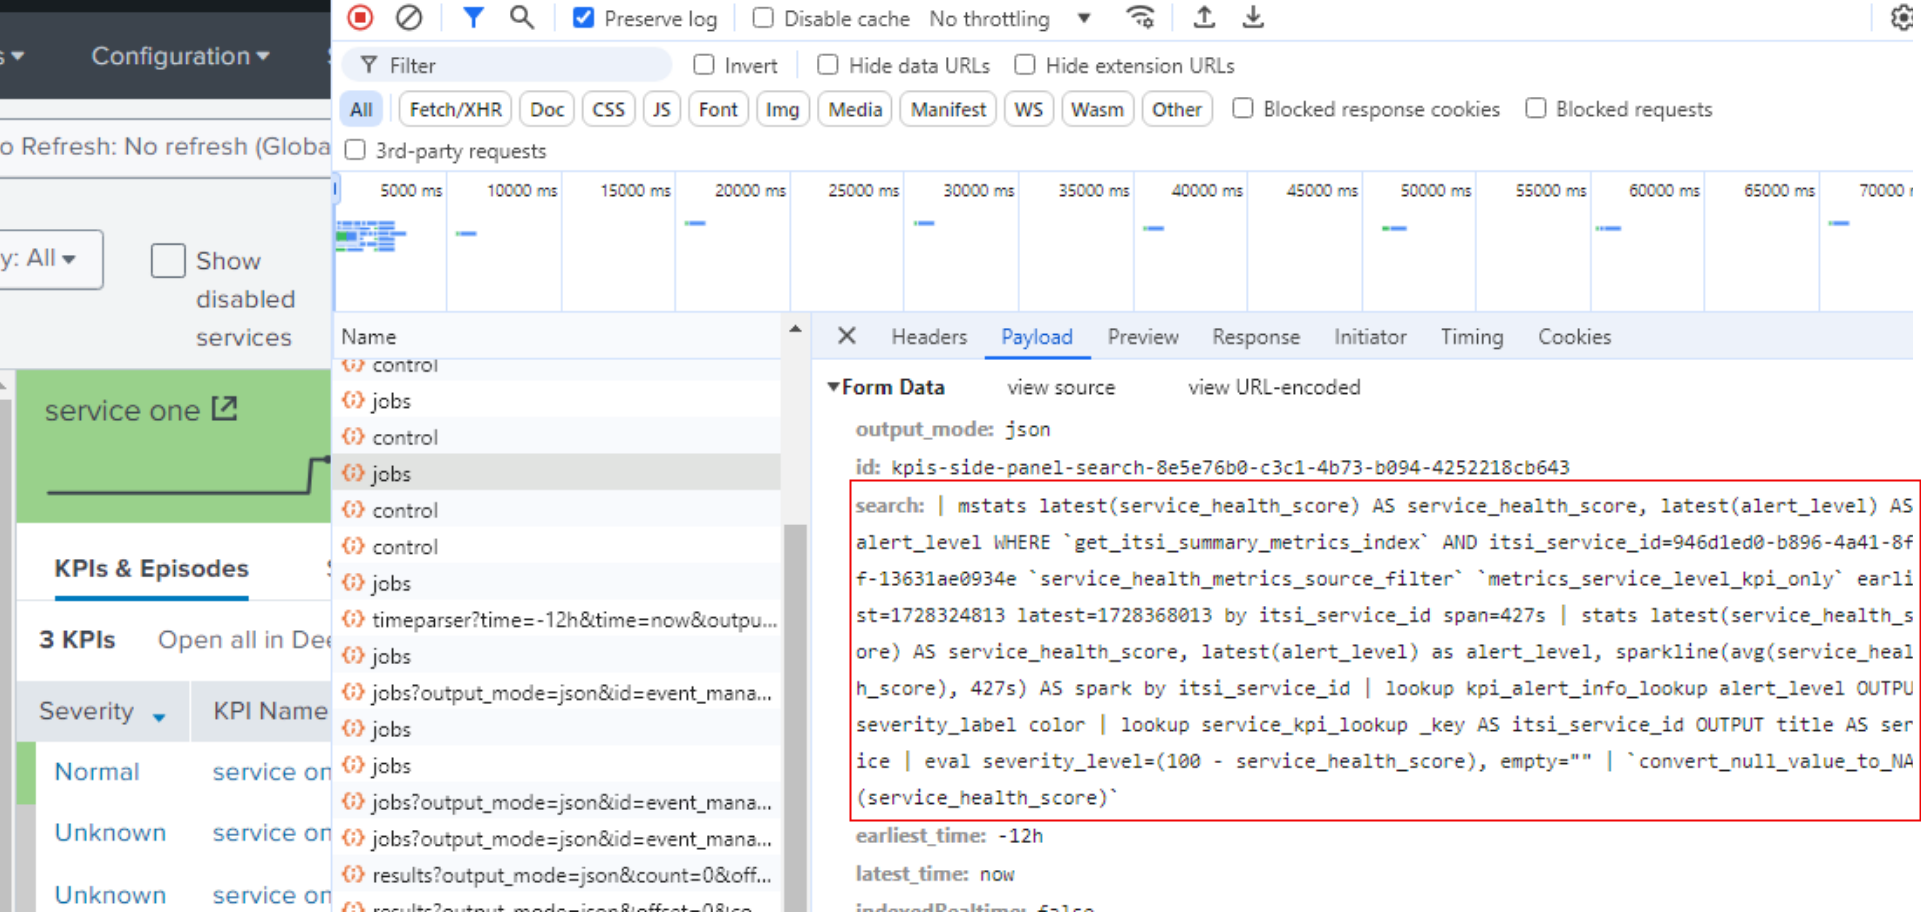Clear the network requests list
This screenshot has height=913, width=1921.
tap(409, 17)
